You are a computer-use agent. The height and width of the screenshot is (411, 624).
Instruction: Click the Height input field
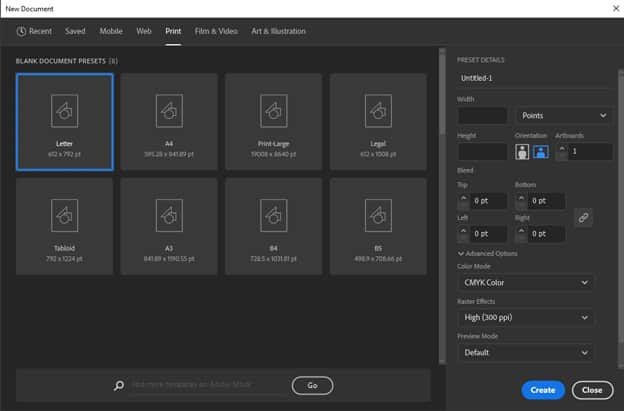click(x=482, y=152)
